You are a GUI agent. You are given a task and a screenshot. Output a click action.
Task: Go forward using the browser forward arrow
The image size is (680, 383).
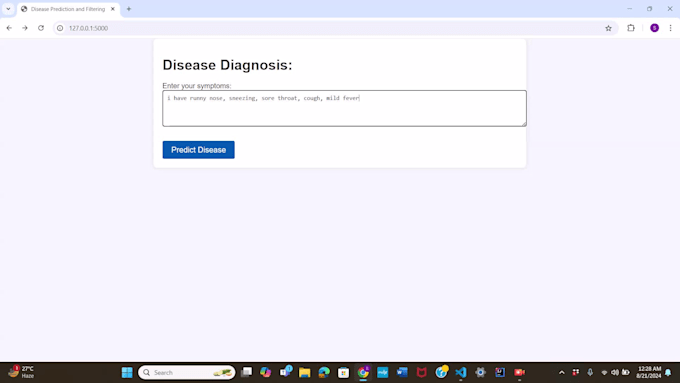click(x=25, y=28)
